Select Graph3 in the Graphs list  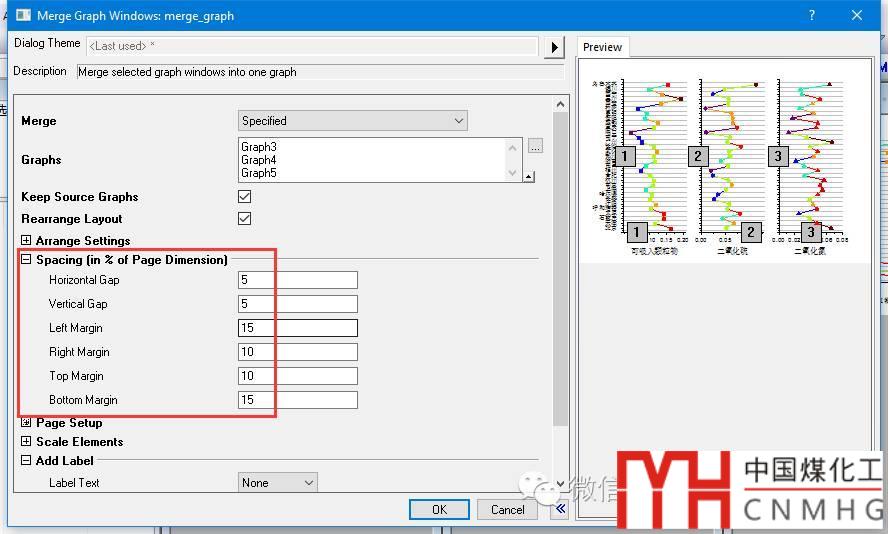tap(259, 147)
